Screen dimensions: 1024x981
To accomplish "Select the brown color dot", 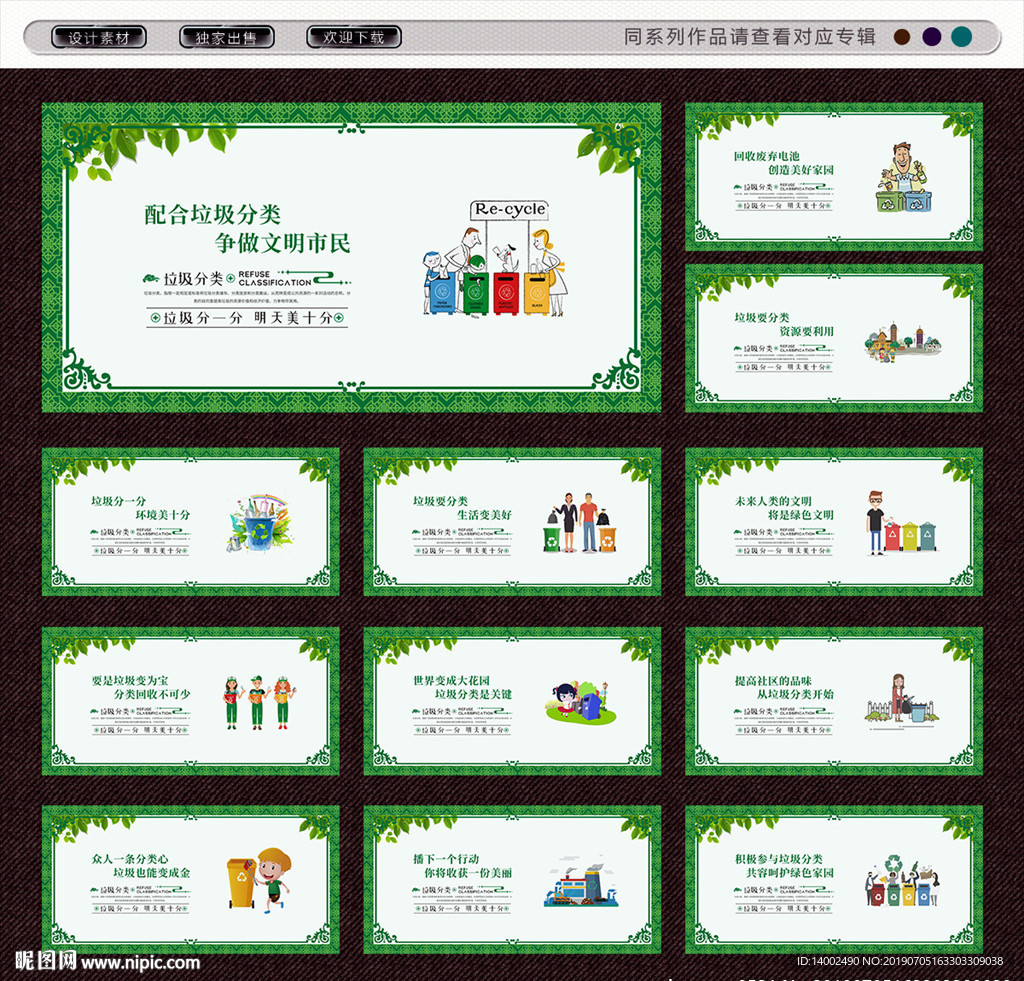I will tap(902, 38).
